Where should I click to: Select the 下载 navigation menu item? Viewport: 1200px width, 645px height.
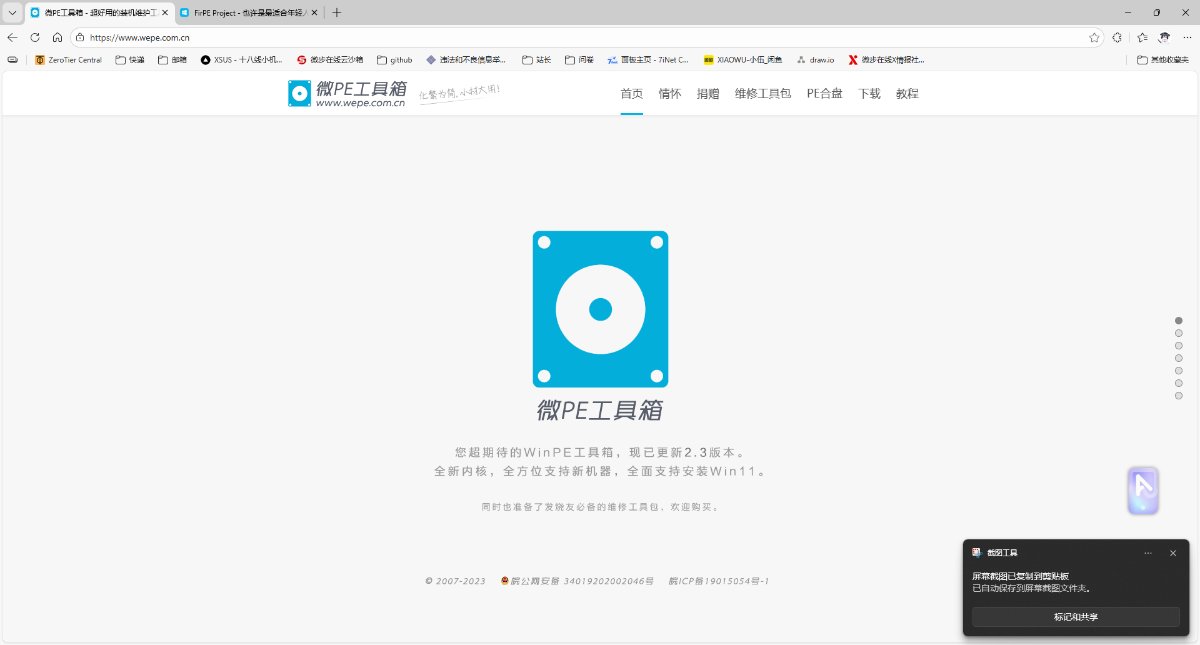coord(868,93)
